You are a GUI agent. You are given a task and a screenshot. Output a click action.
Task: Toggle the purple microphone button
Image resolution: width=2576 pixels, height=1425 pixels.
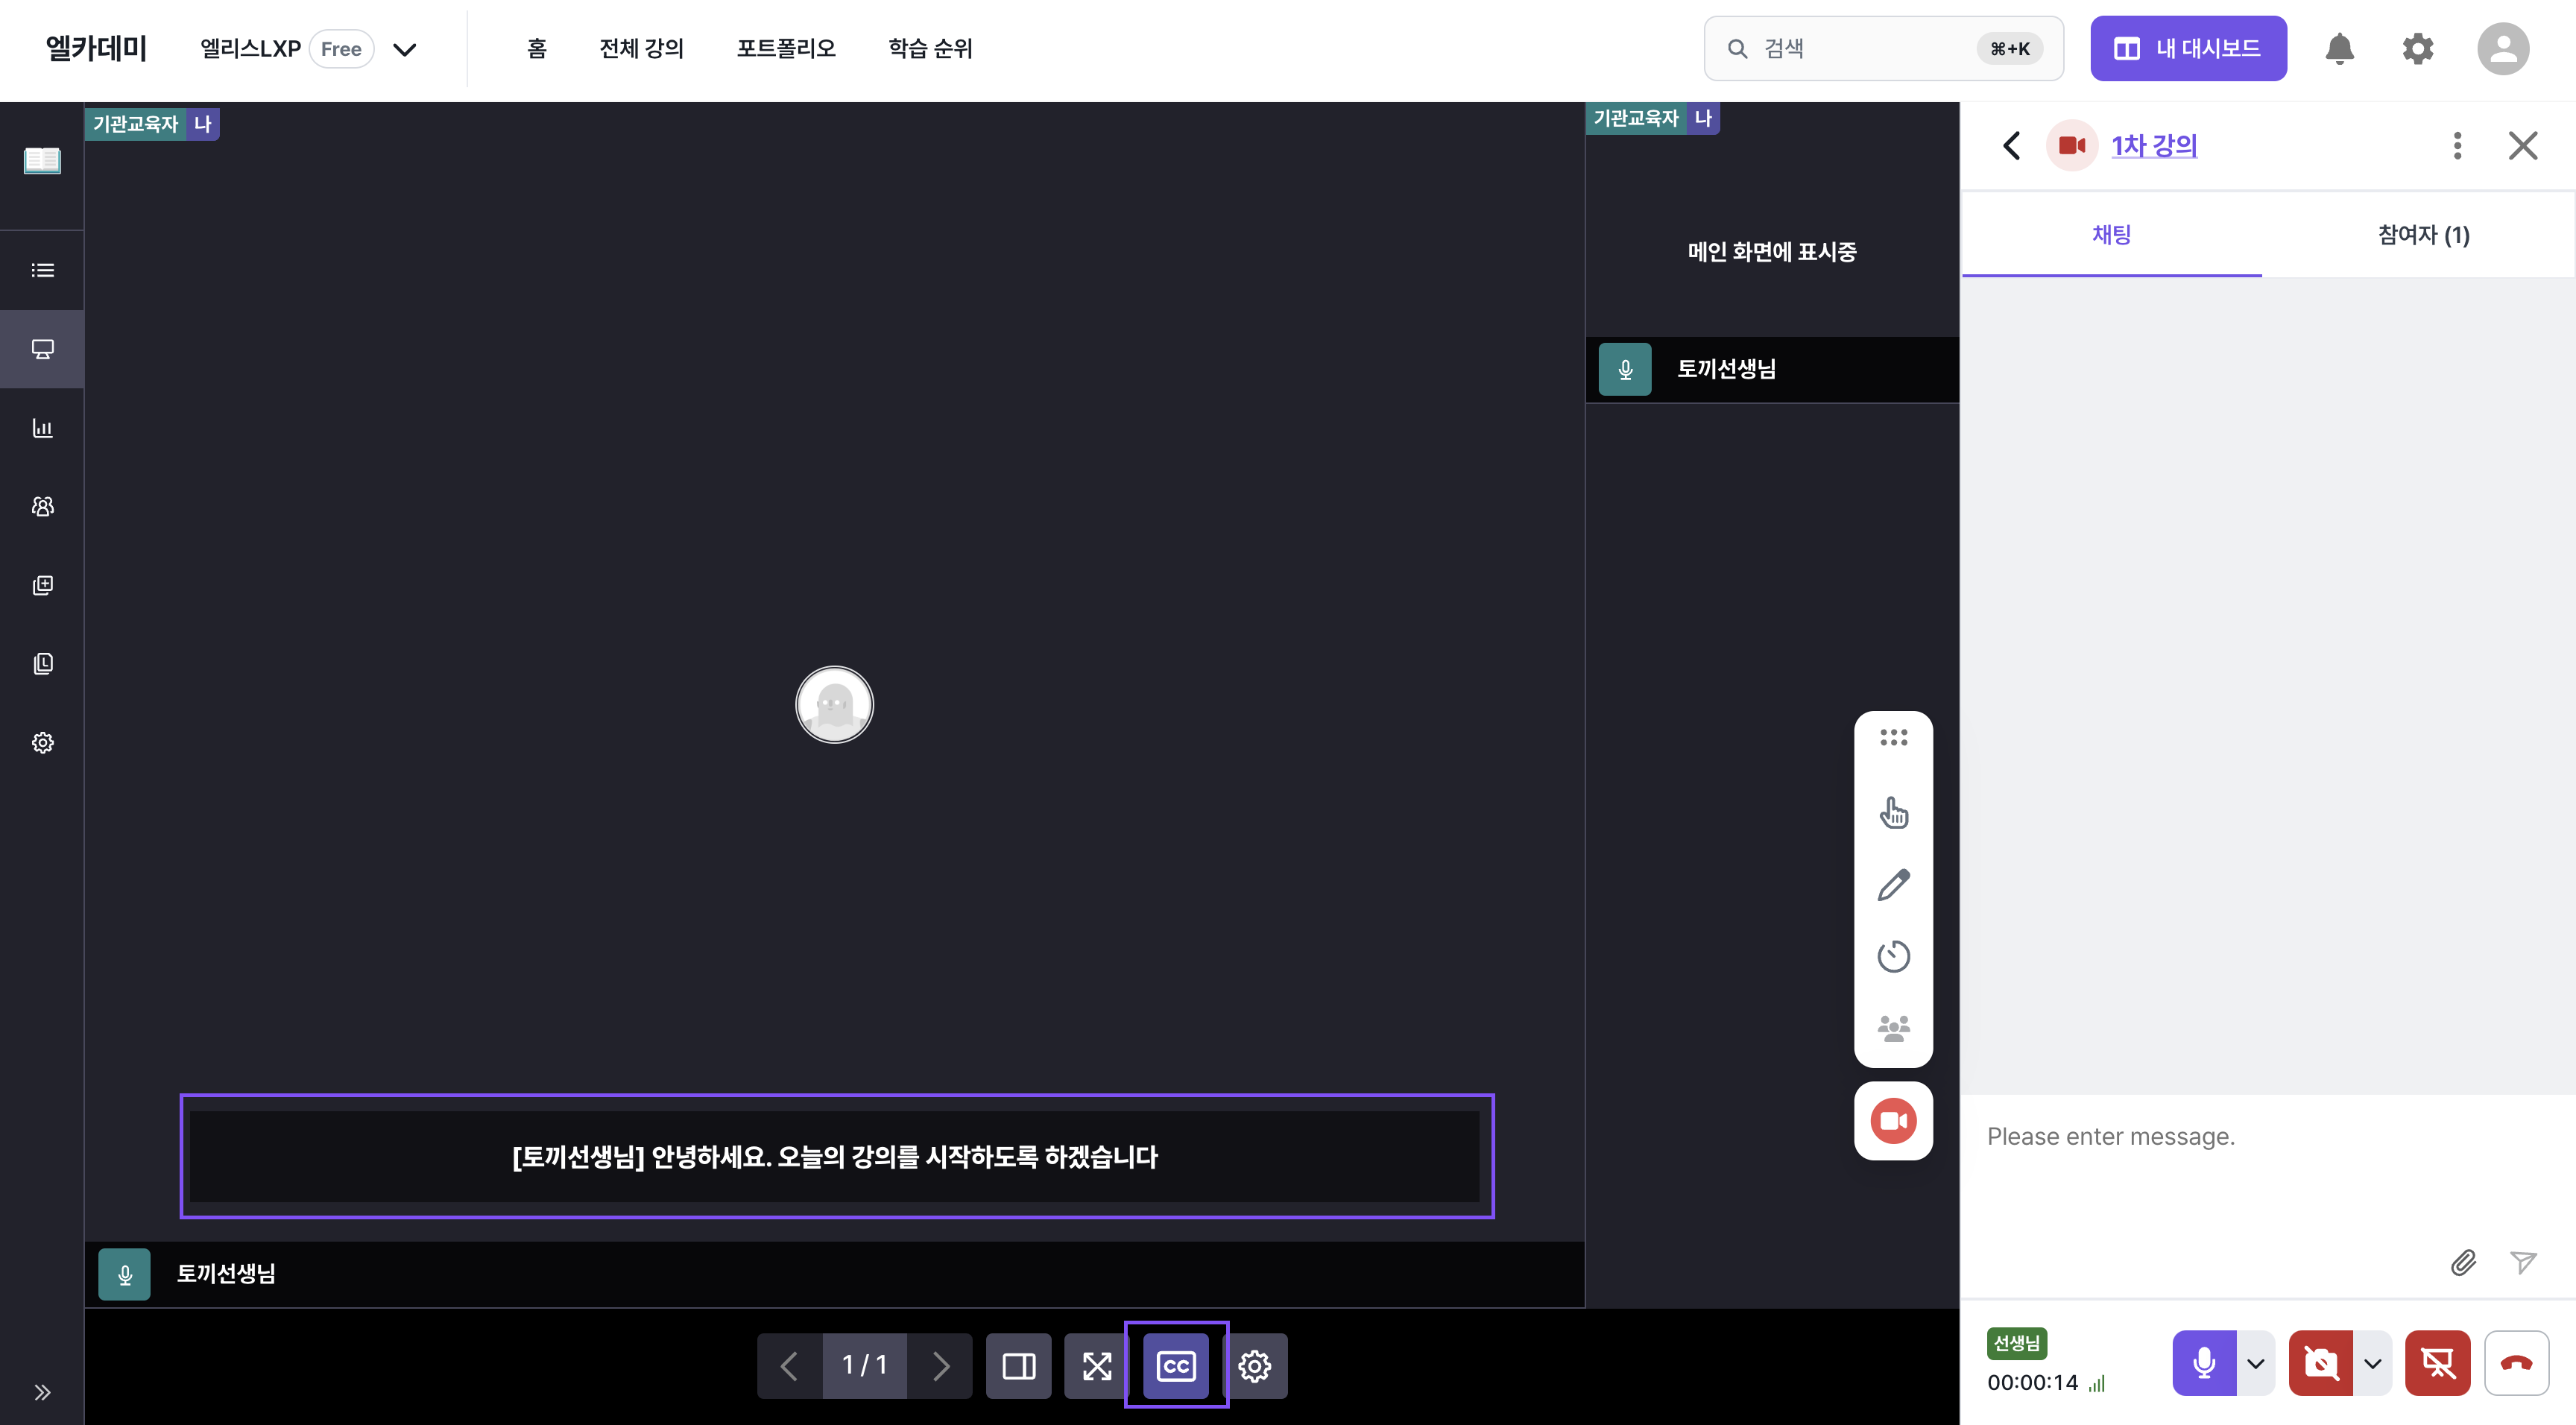pos(2204,1363)
